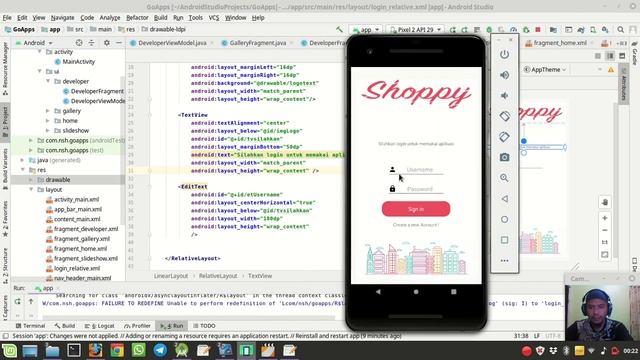Click emulator sidebar home circle icon
Image resolution: width=640 pixels, height=360 pixels.
[504, 220]
